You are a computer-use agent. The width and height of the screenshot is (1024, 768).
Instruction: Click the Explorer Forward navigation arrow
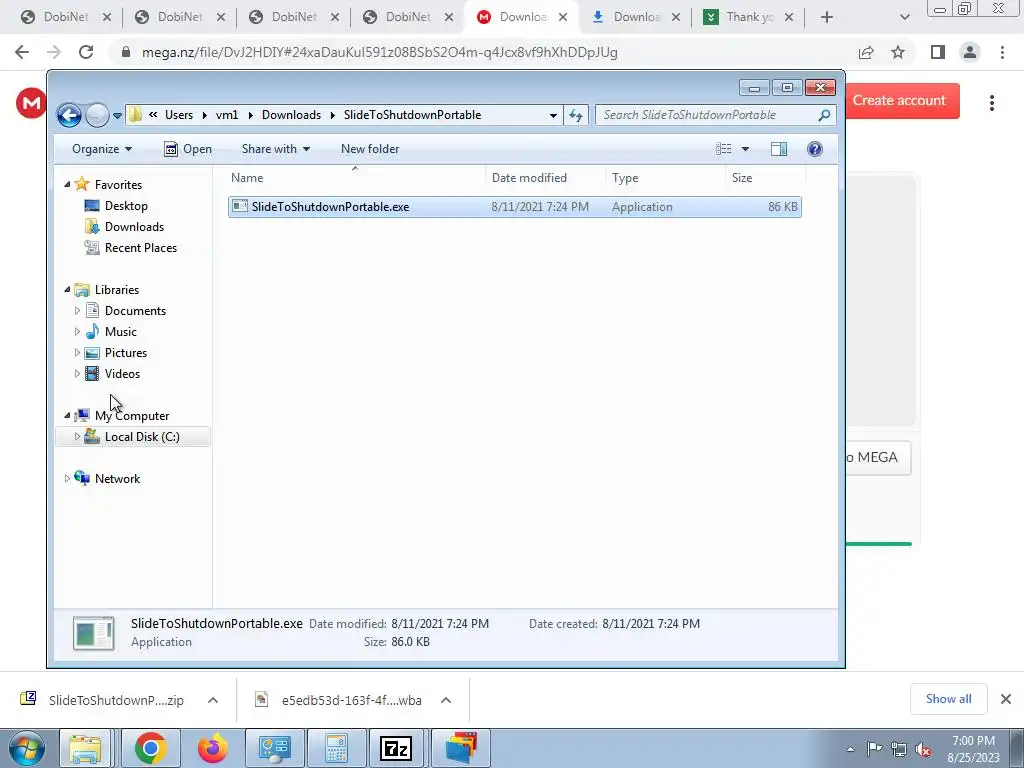(x=97, y=116)
